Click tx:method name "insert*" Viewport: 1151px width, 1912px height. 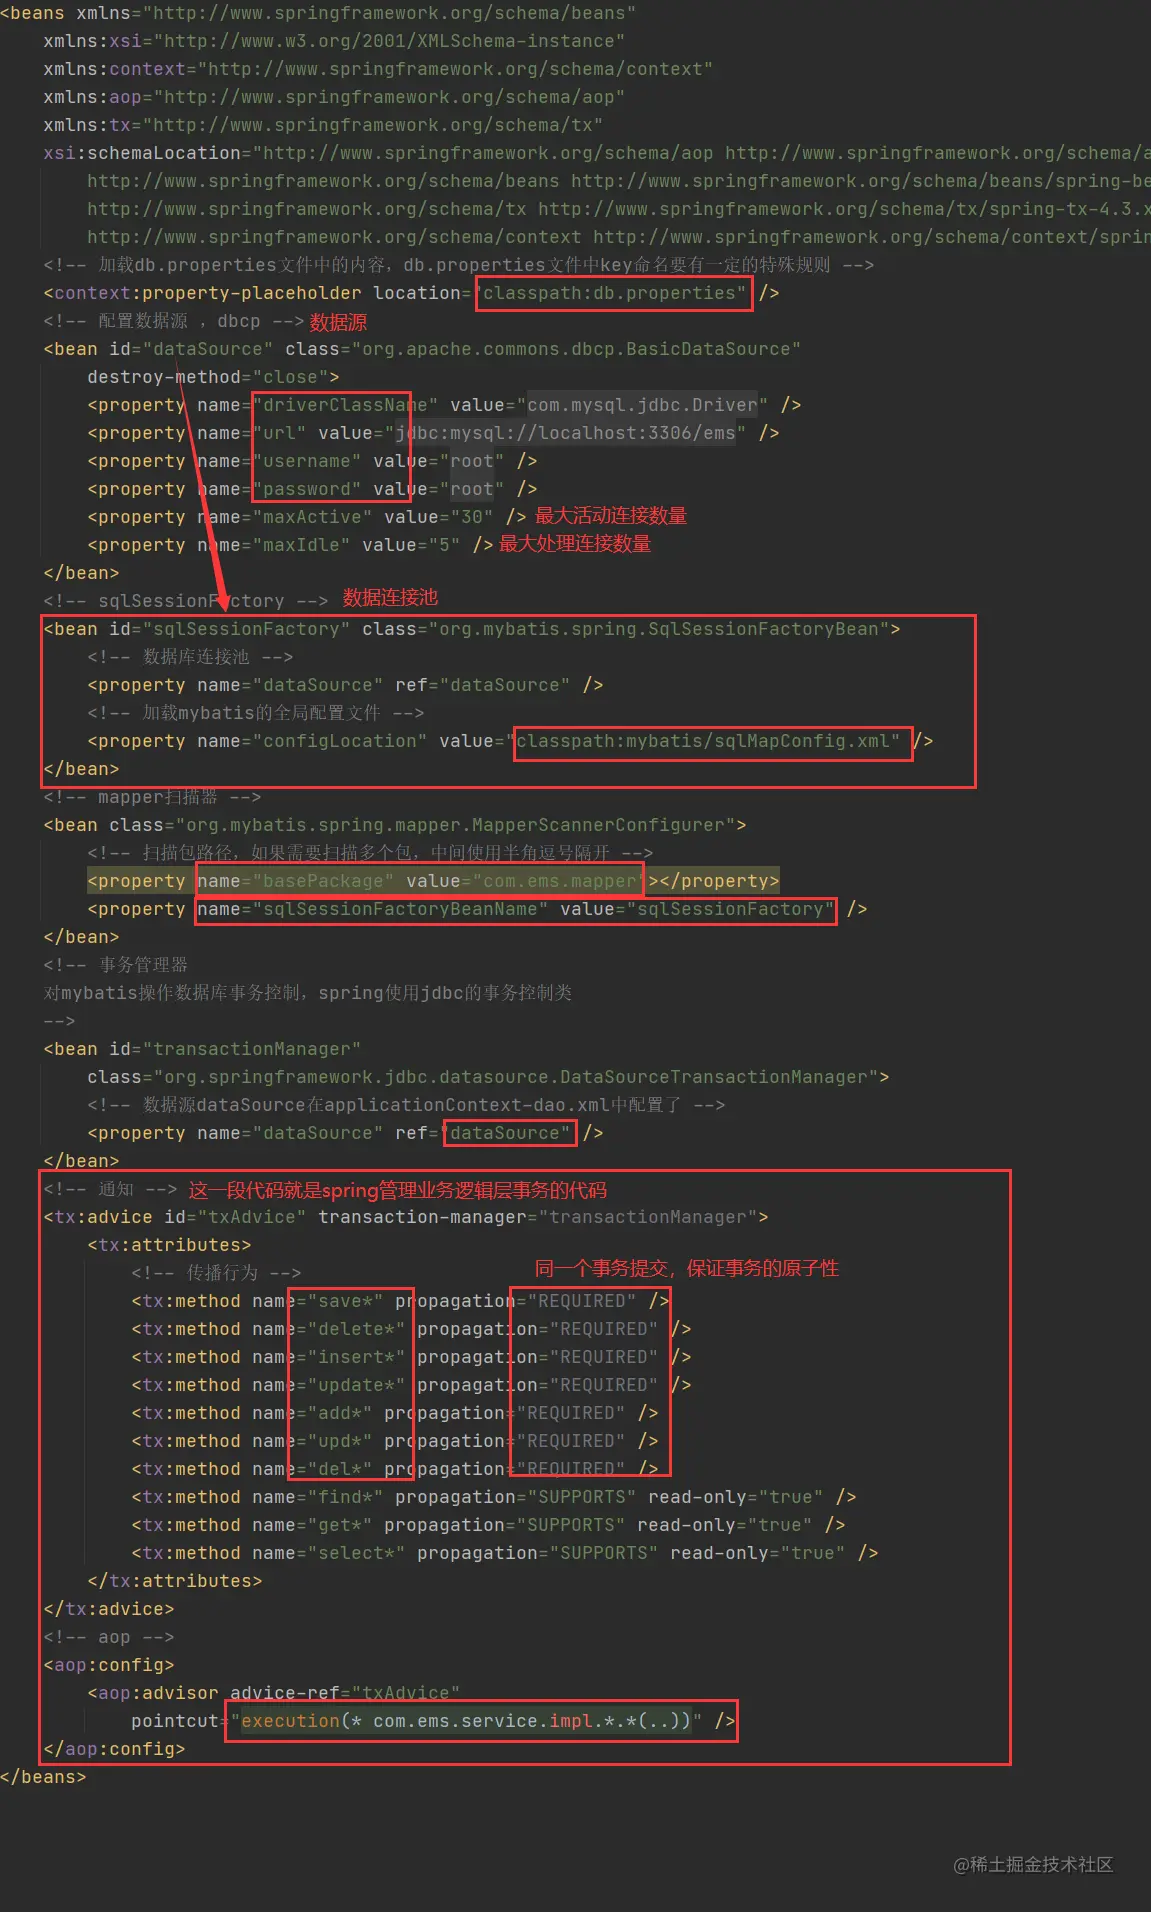click(356, 1357)
